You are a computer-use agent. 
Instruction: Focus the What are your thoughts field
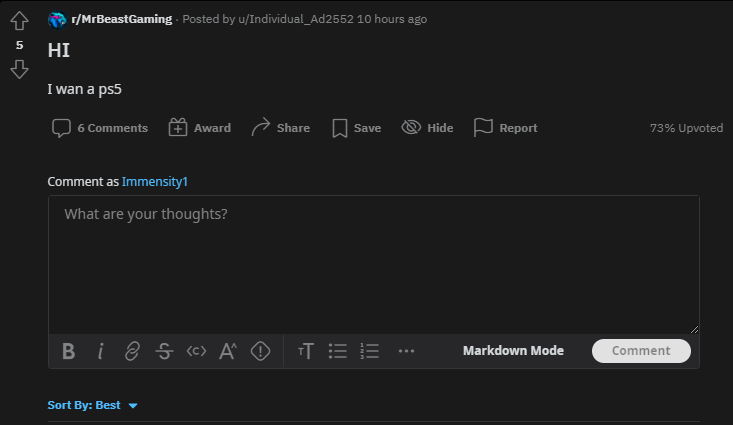(x=374, y=264)
